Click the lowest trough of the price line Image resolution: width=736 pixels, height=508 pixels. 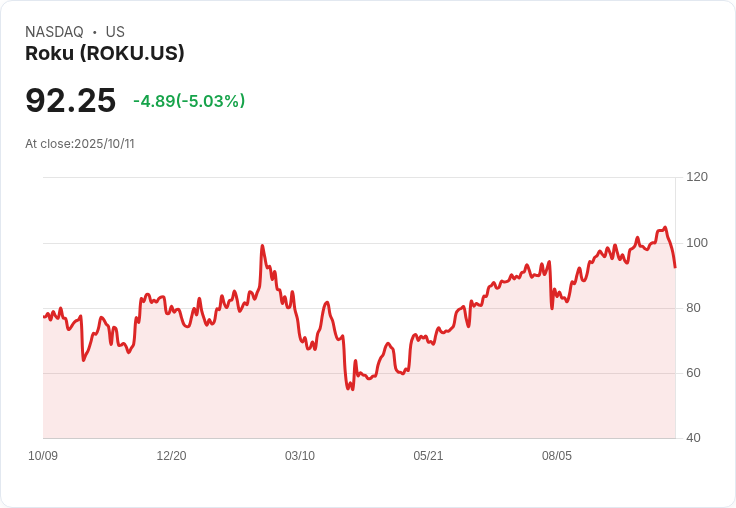coord(351,389)
